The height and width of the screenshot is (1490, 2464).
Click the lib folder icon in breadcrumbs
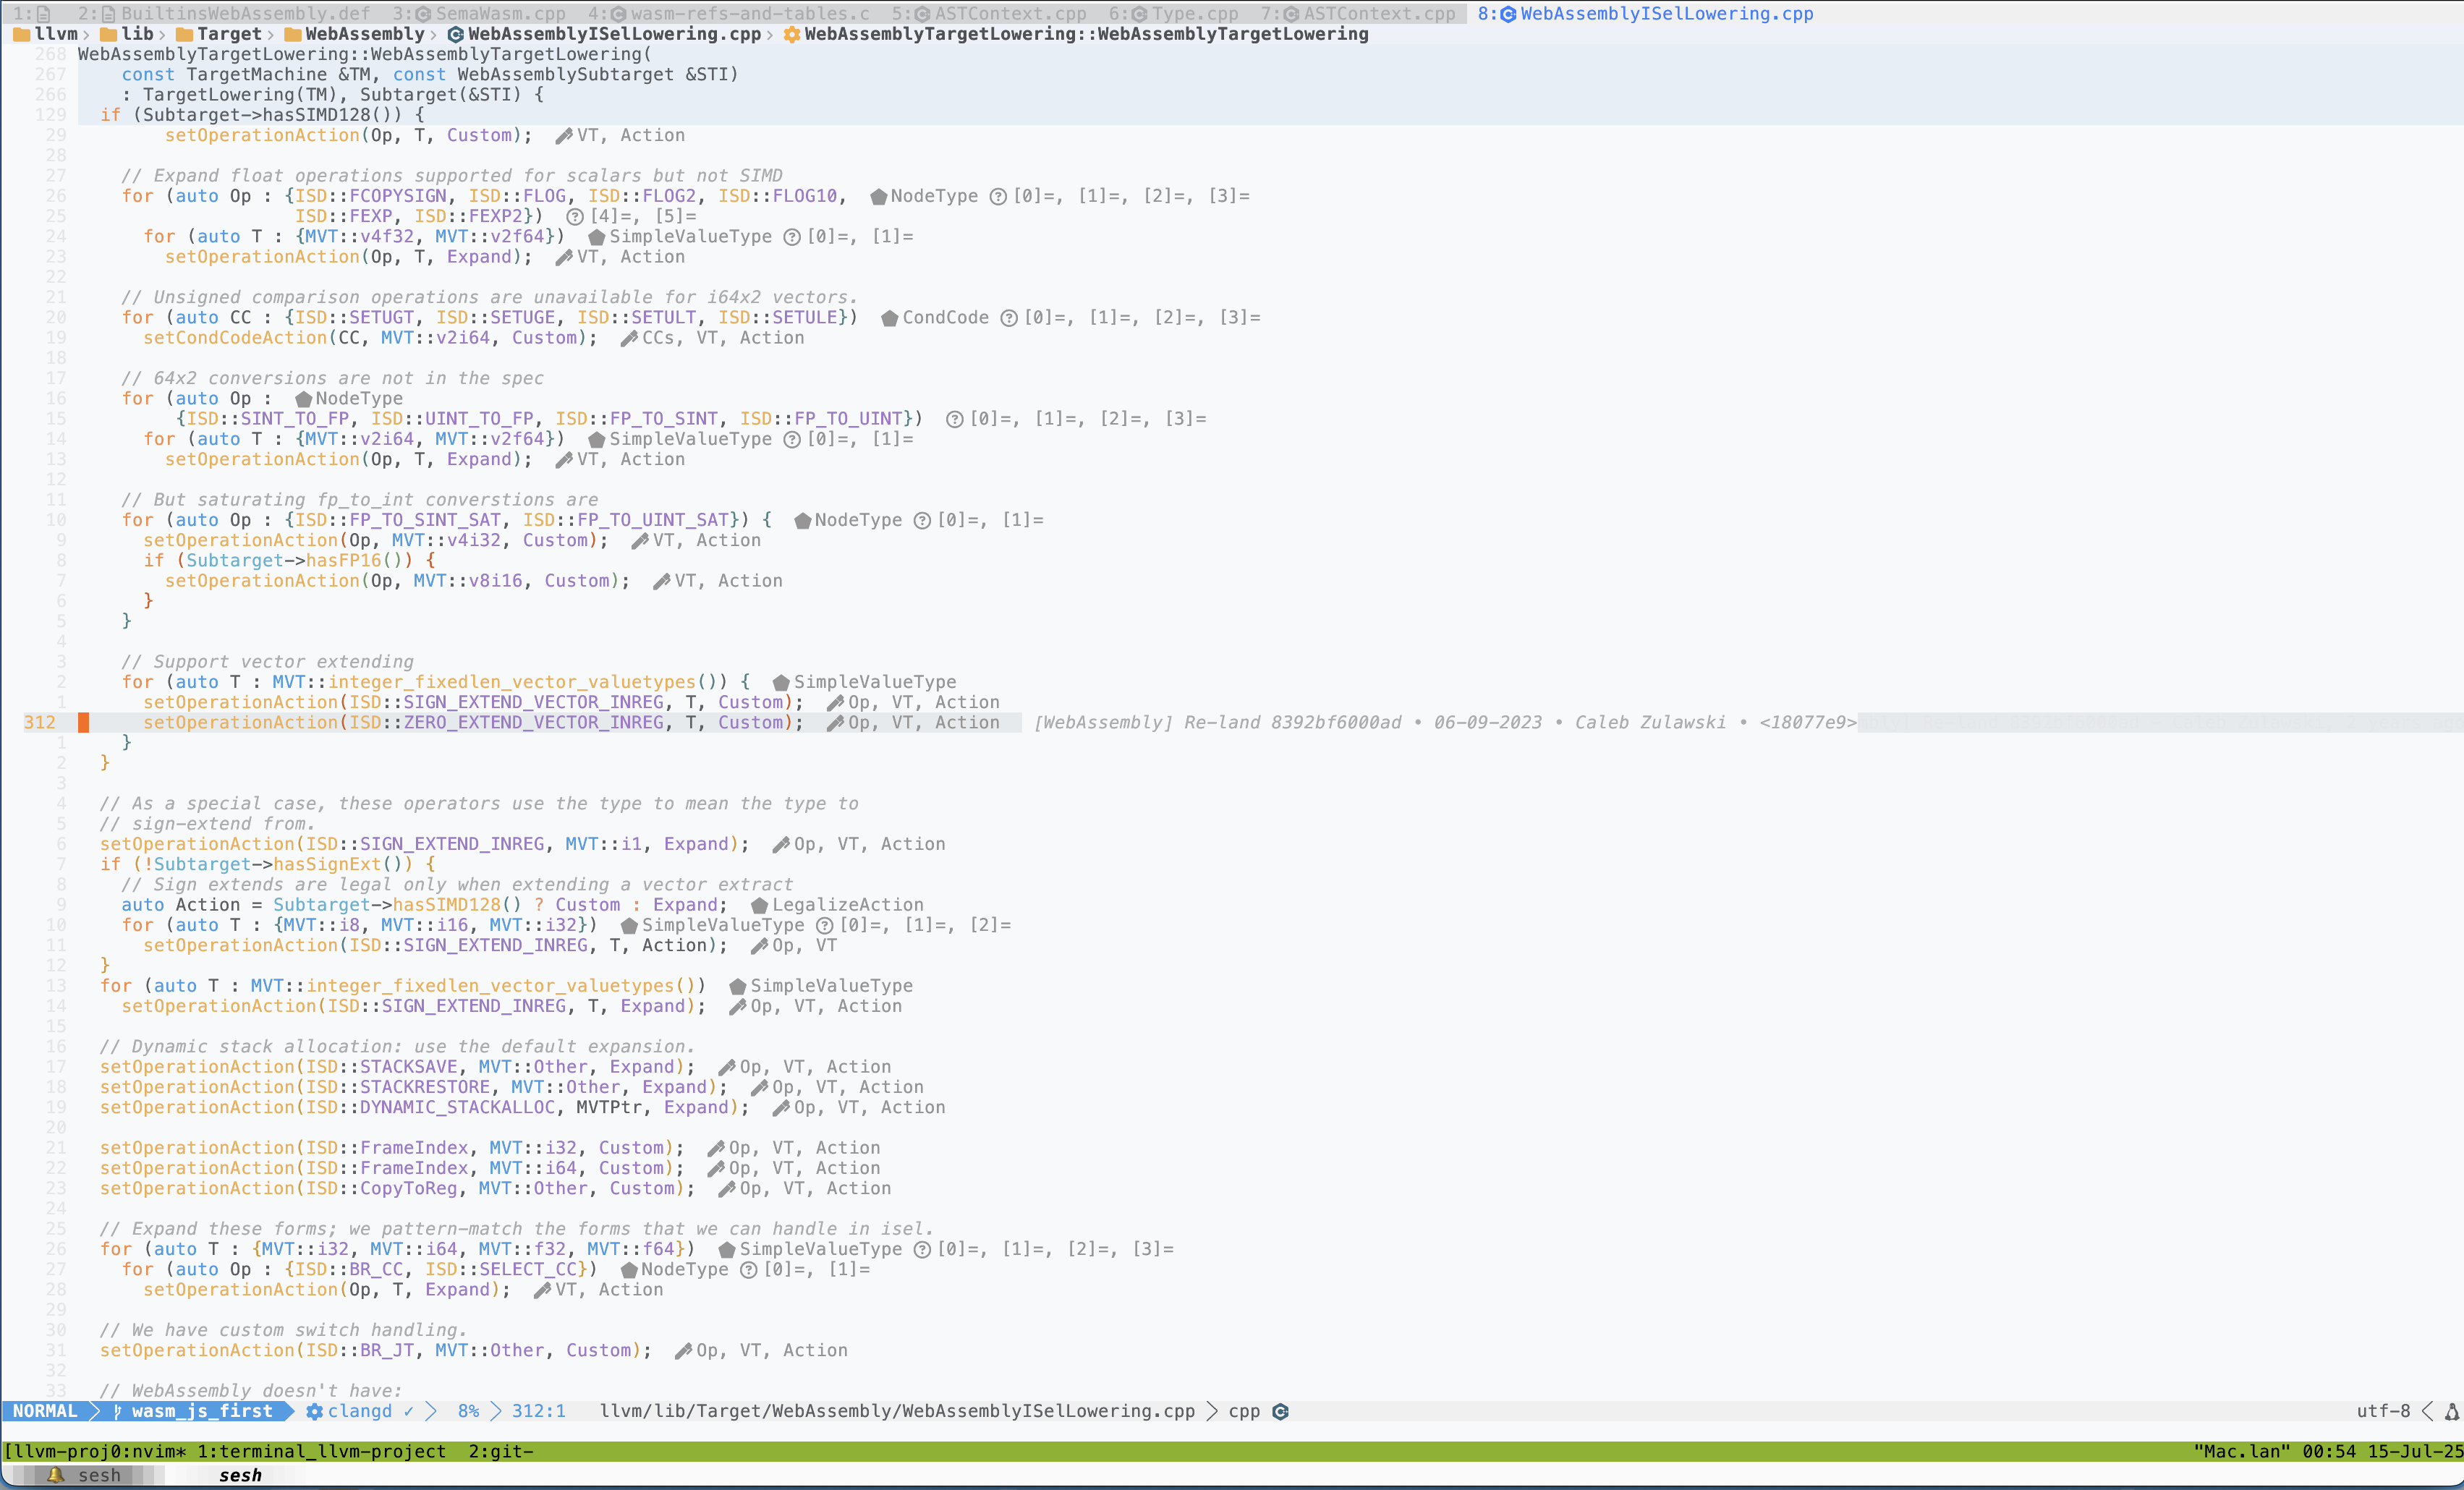108,34
